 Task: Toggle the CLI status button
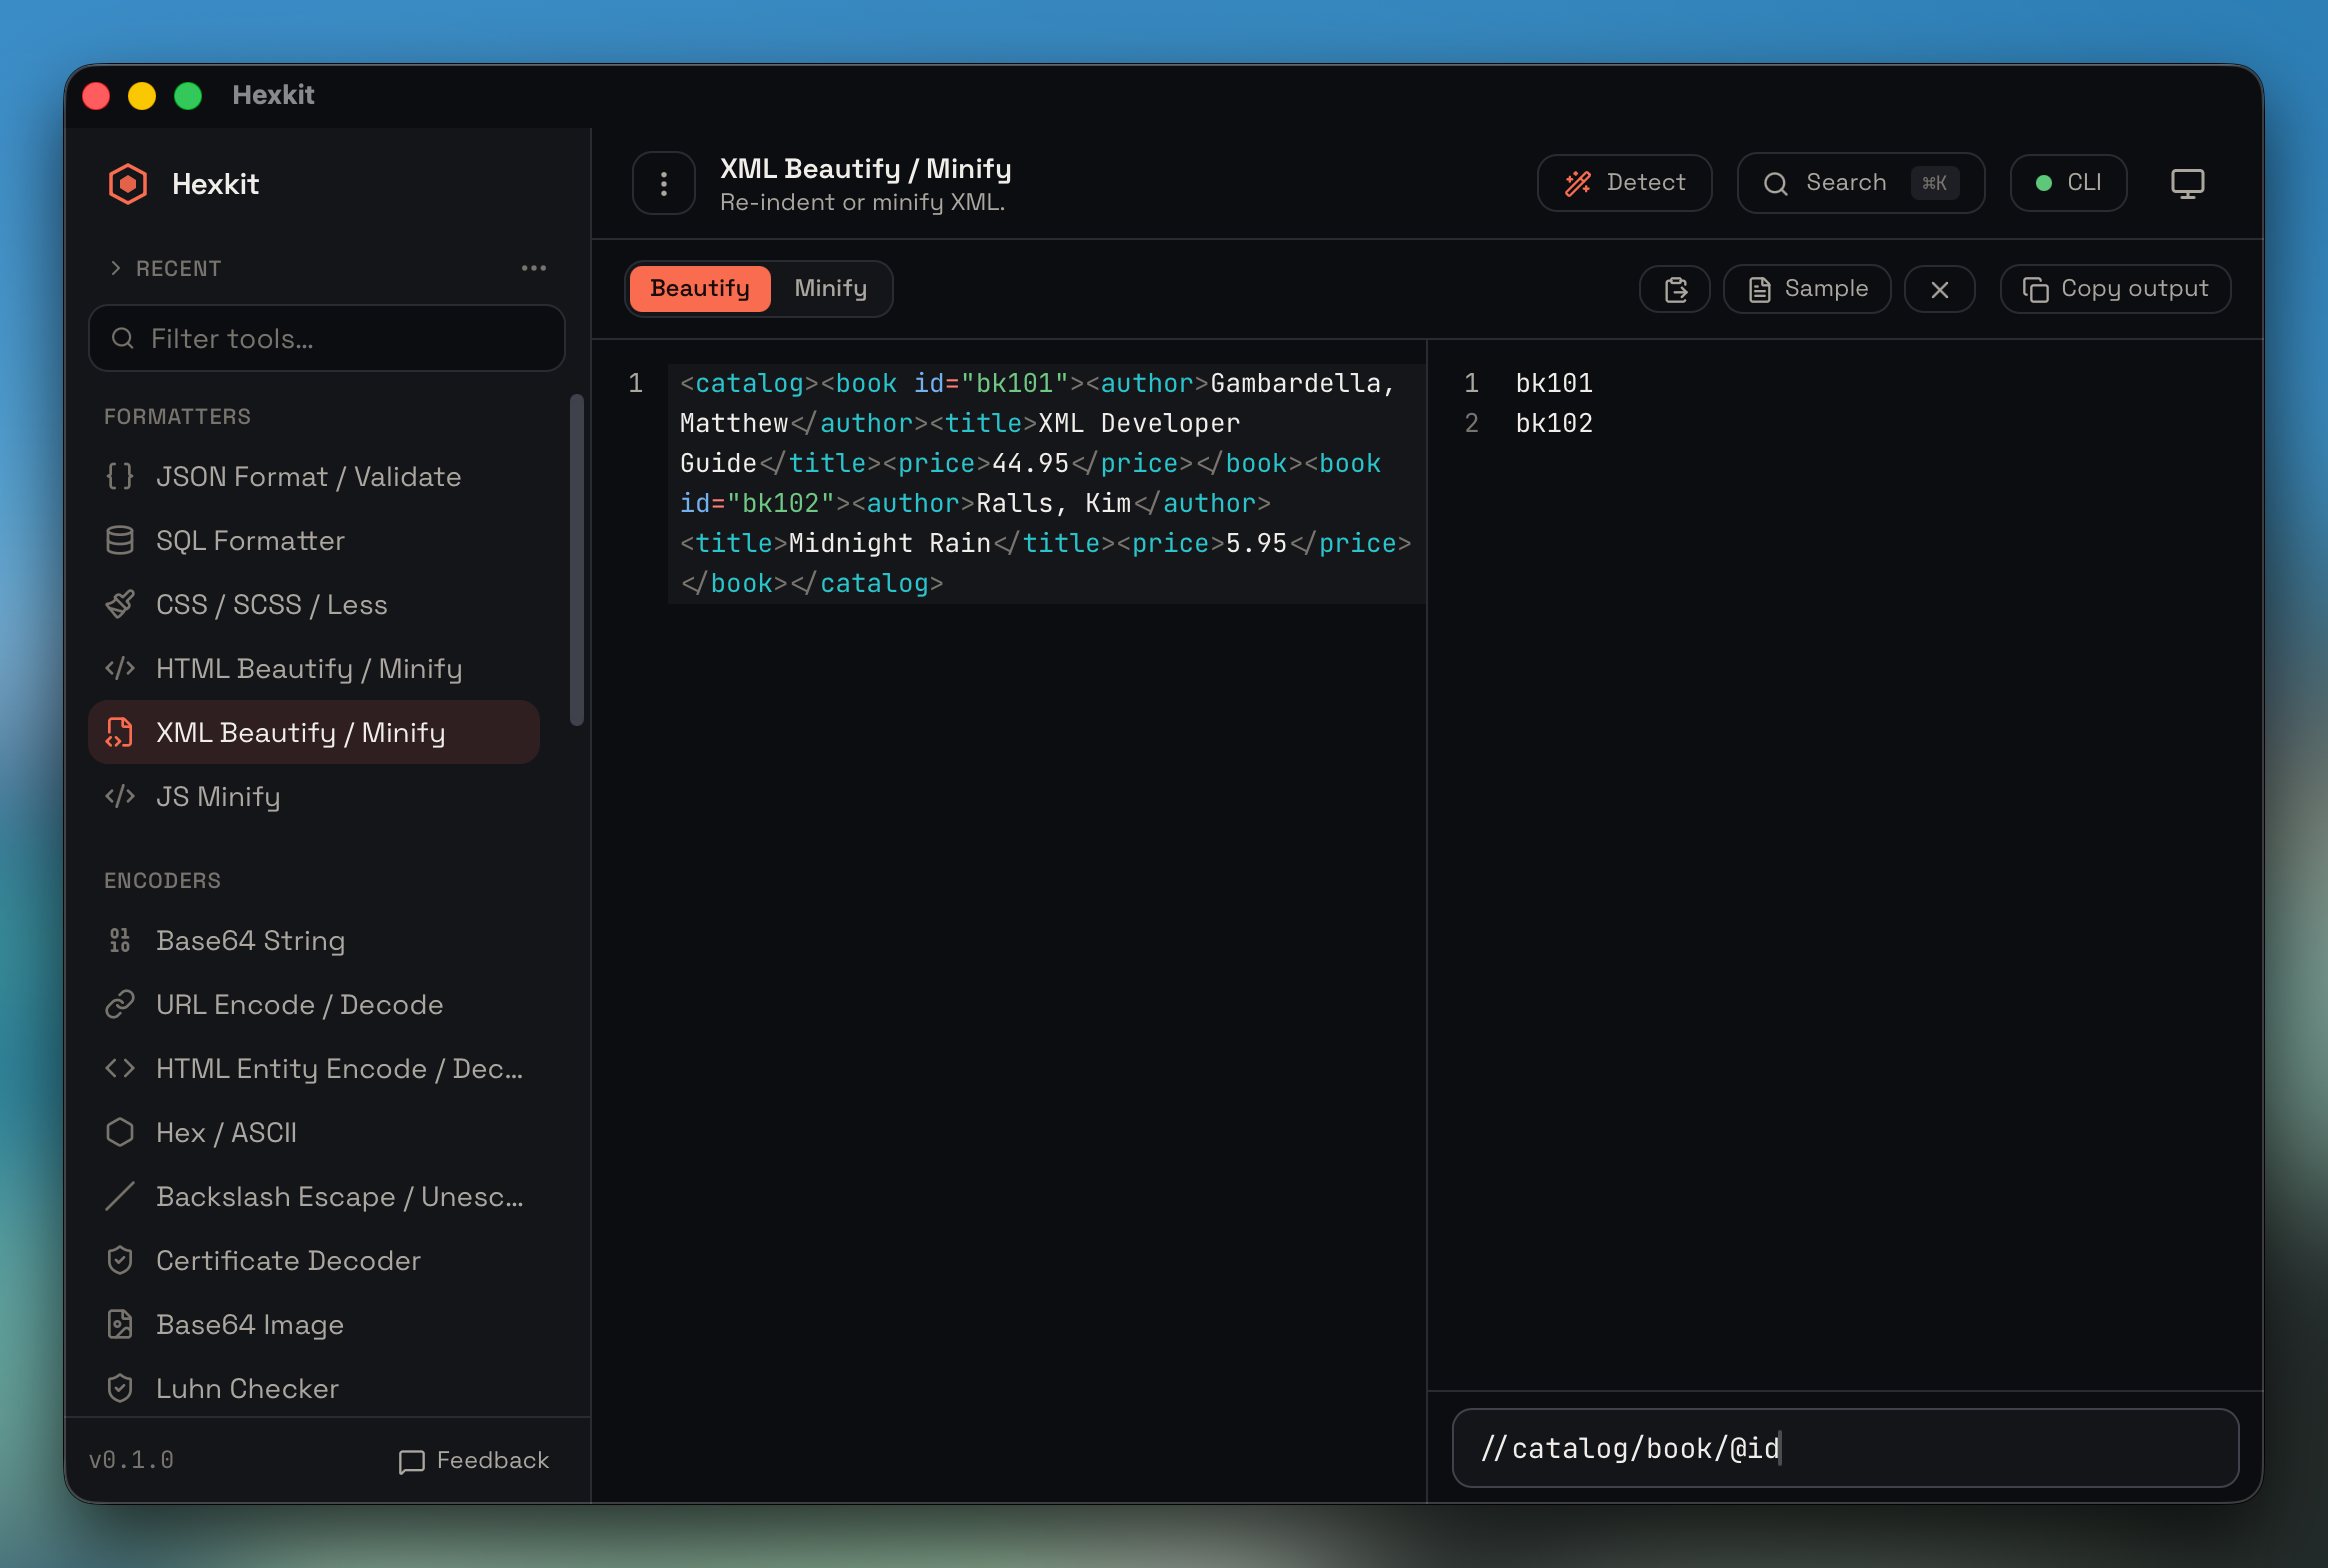[2068, 183]
